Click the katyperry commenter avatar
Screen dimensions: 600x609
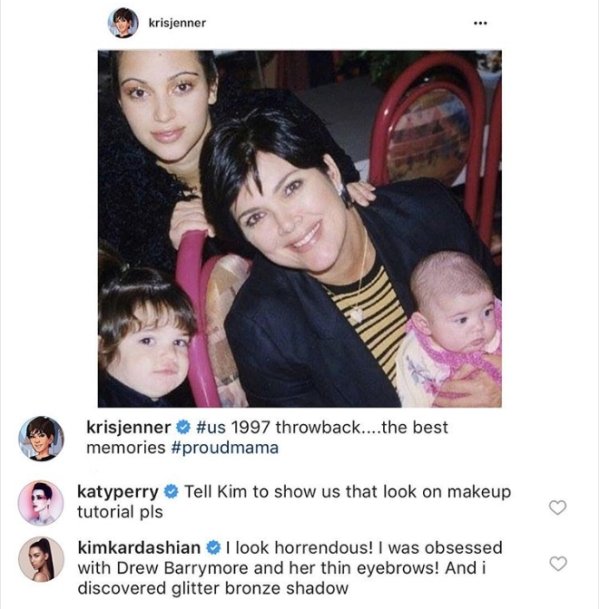pos(41,501)
